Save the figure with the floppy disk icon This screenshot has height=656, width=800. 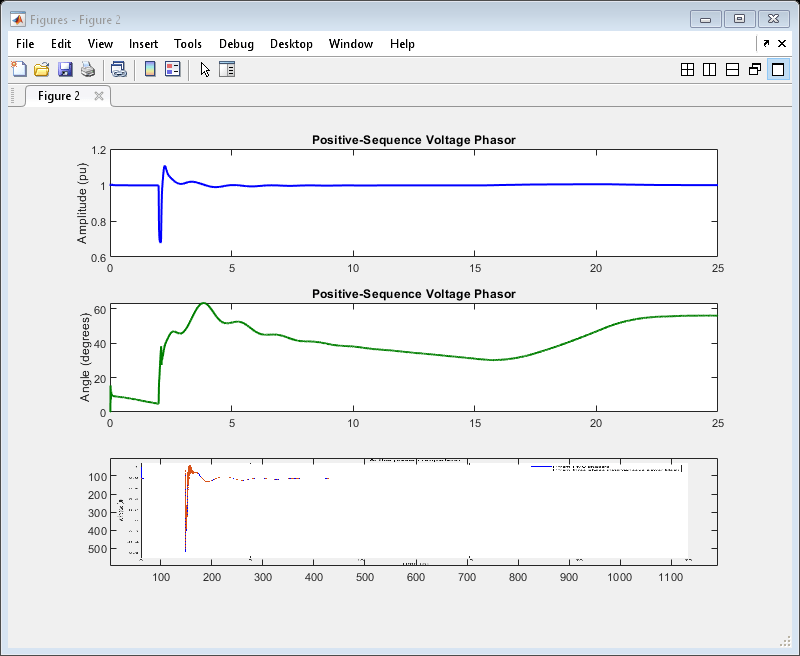pos(65,69)
